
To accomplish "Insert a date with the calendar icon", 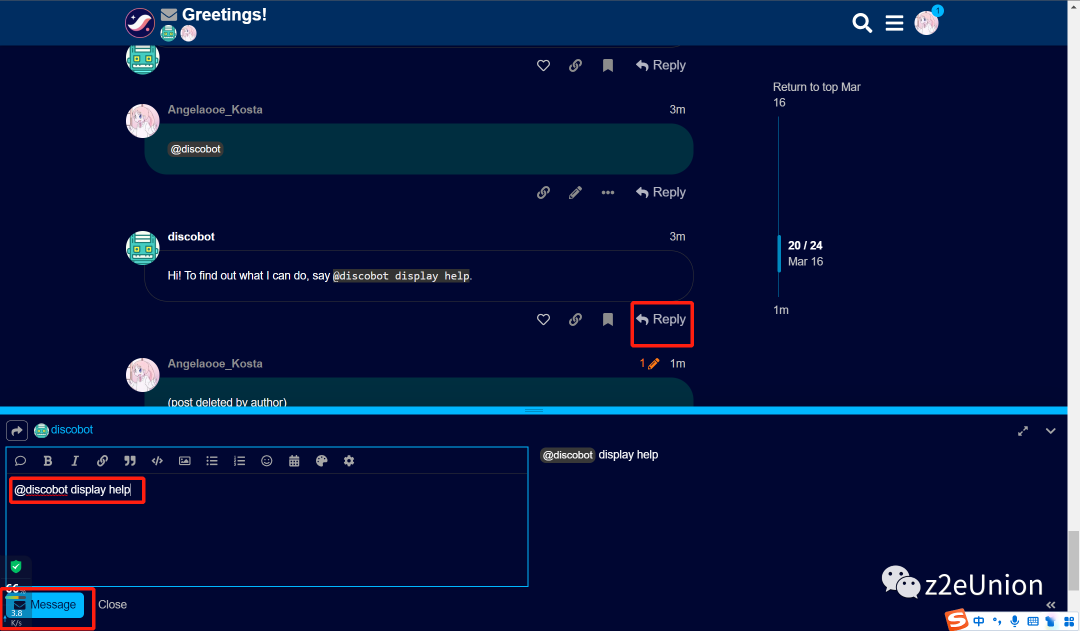I will 294,461.
